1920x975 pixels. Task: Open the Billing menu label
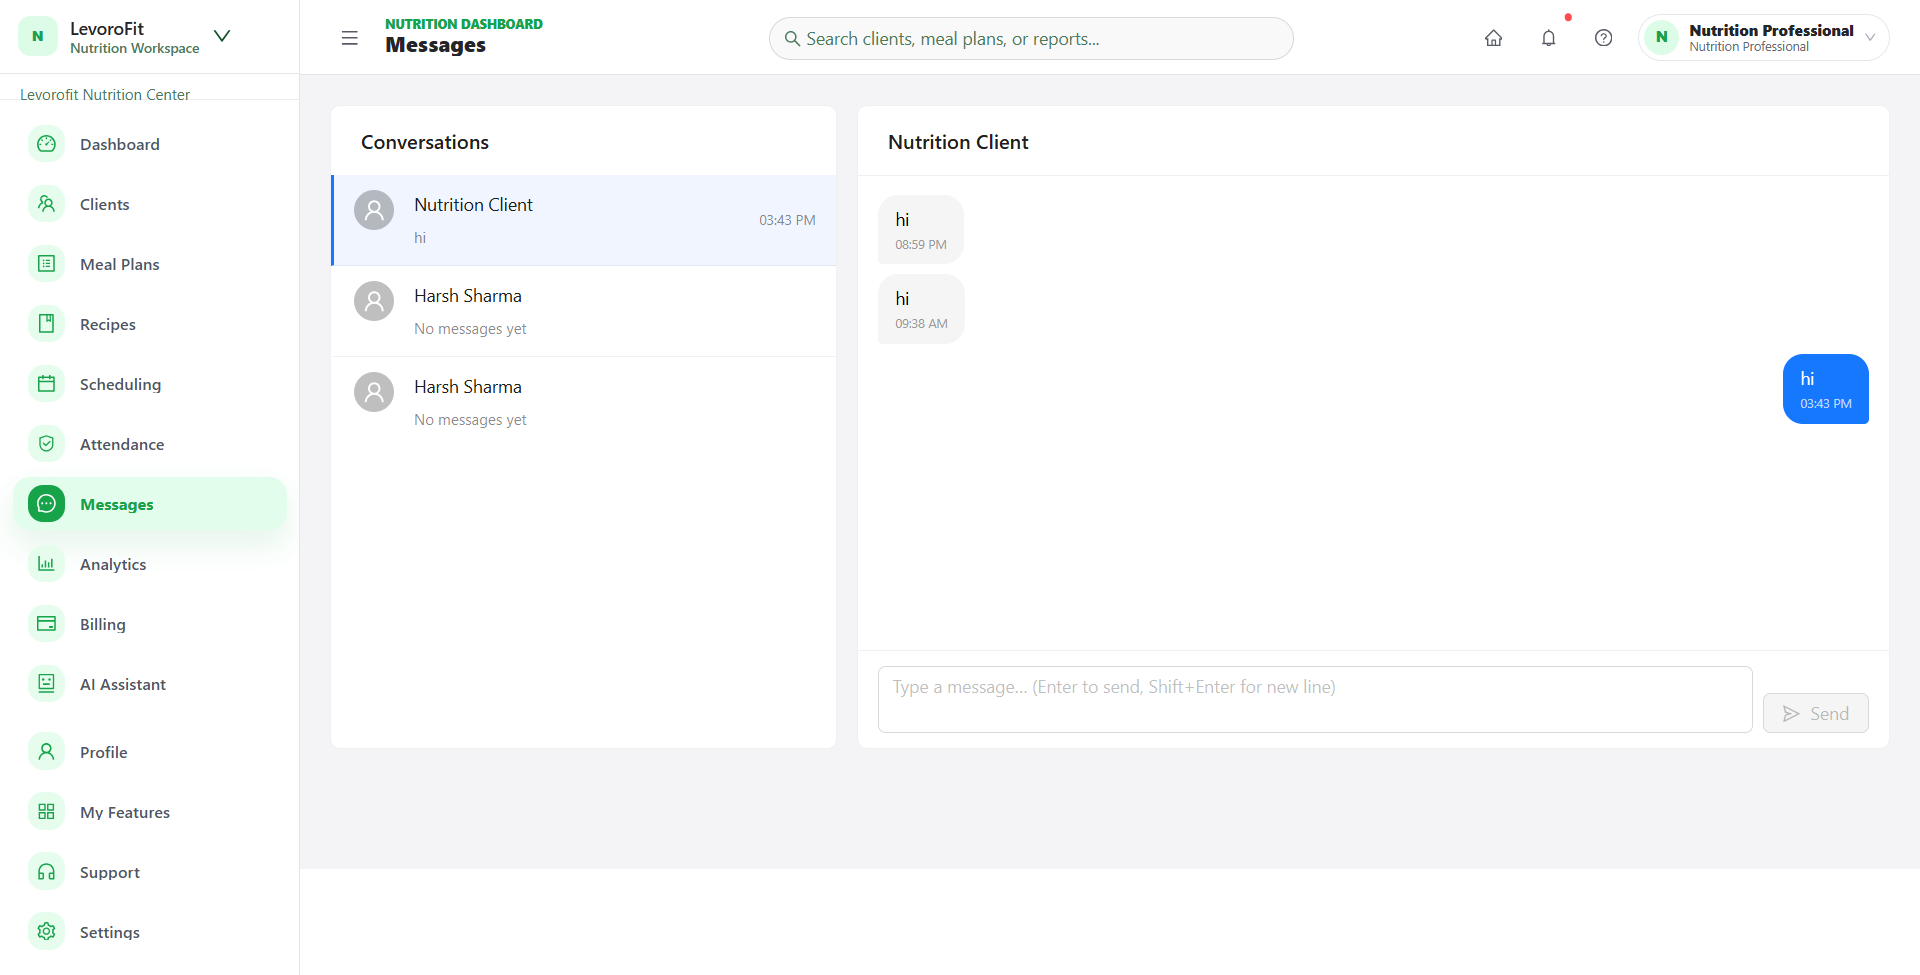click(x=103, y=624)
